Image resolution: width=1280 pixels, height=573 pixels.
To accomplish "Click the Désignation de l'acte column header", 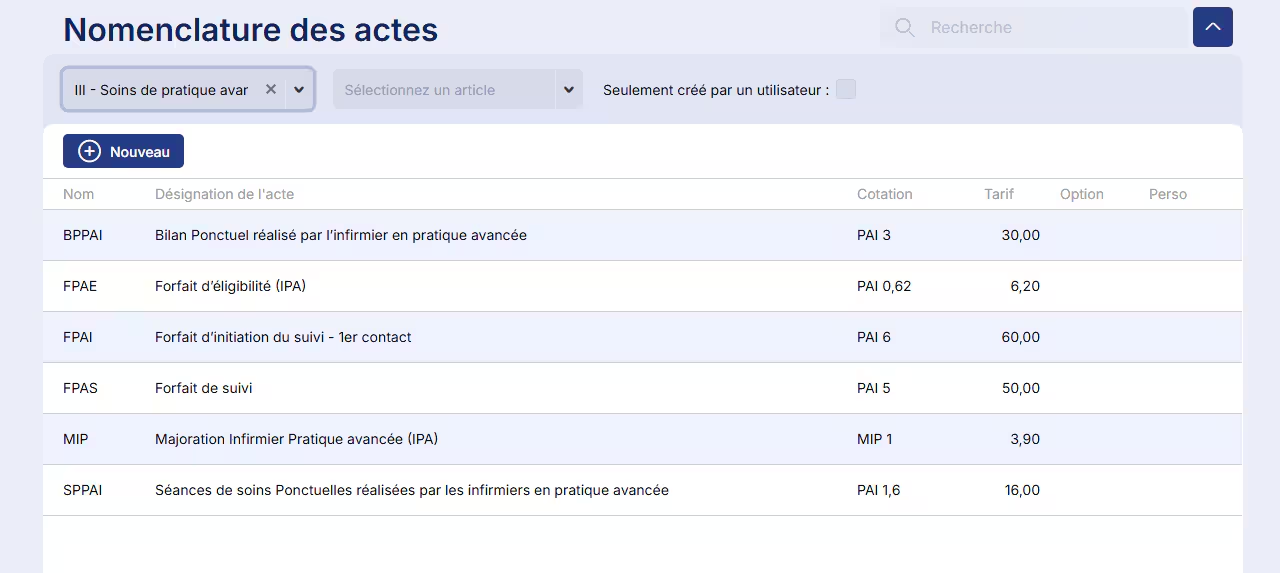I will pos(224,194).
